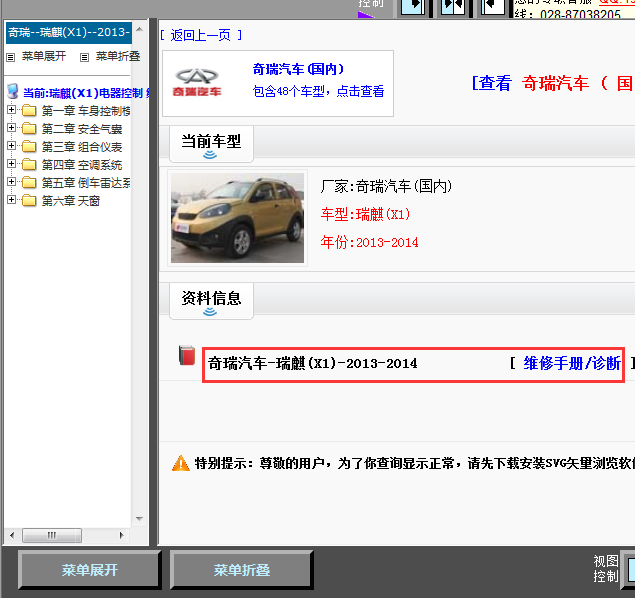Click the text 厂家:奇瑞汽车(国内)

386,186
